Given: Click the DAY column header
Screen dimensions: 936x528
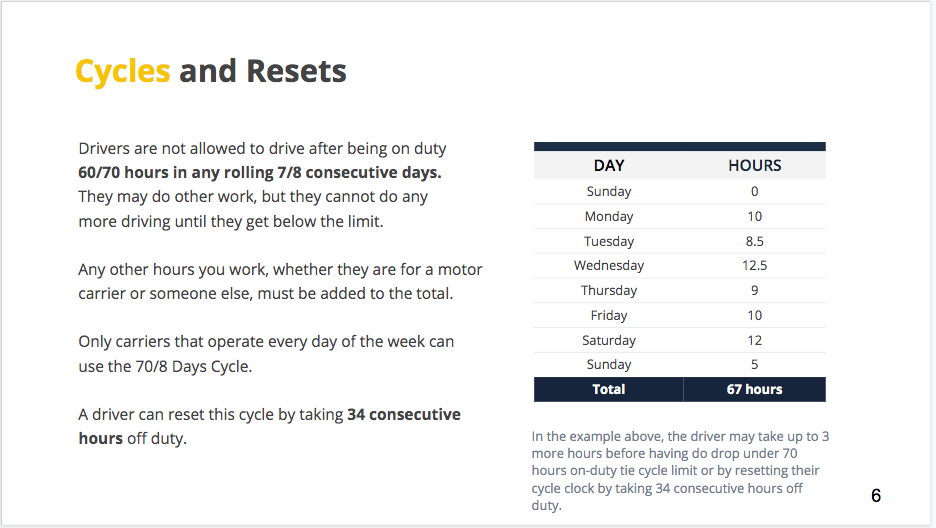Looking at the screenshot, I should (609, 165).
